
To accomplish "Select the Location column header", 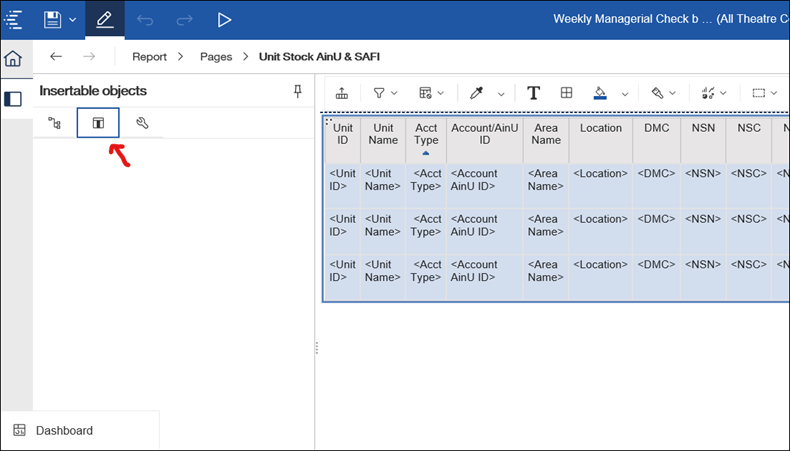I will pos(600,140).
